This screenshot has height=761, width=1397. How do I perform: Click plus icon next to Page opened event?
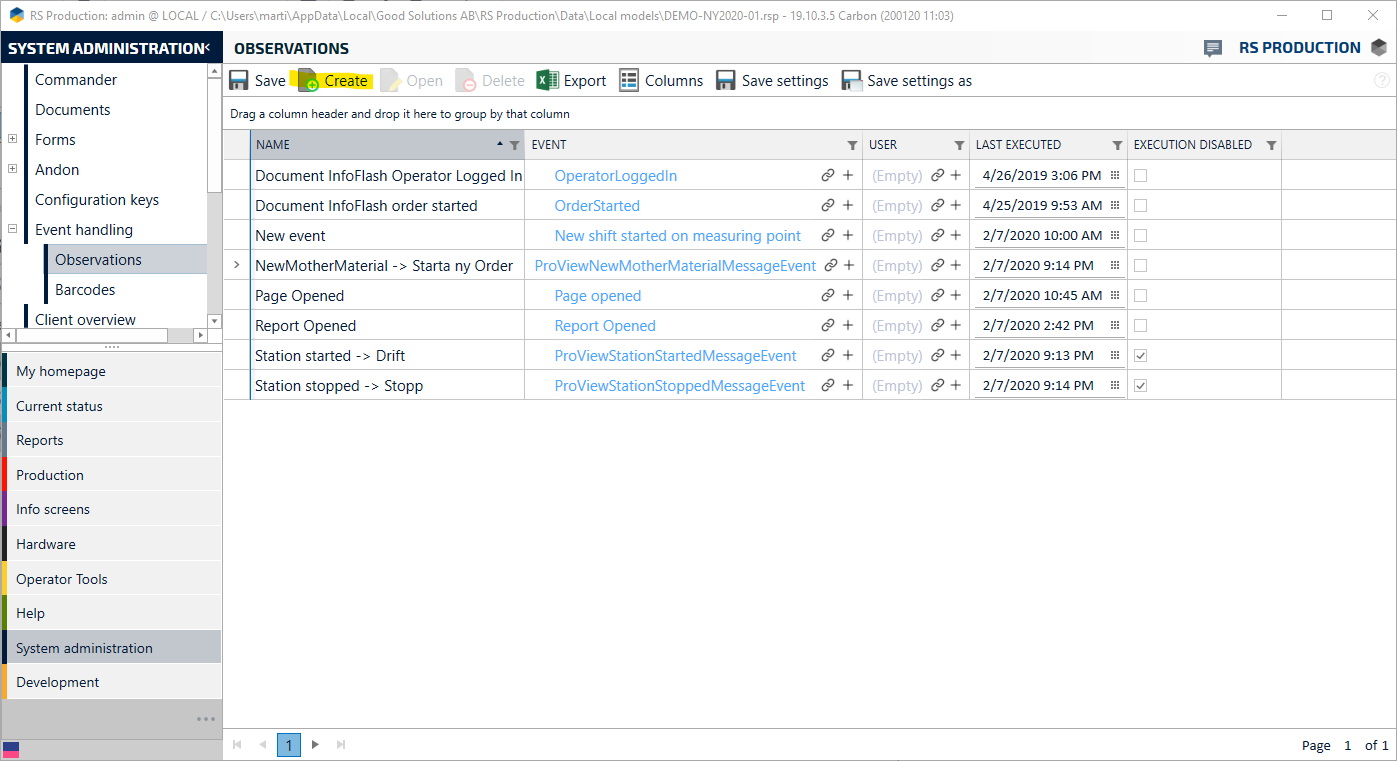pyautogui.click(x=847, y=296)
